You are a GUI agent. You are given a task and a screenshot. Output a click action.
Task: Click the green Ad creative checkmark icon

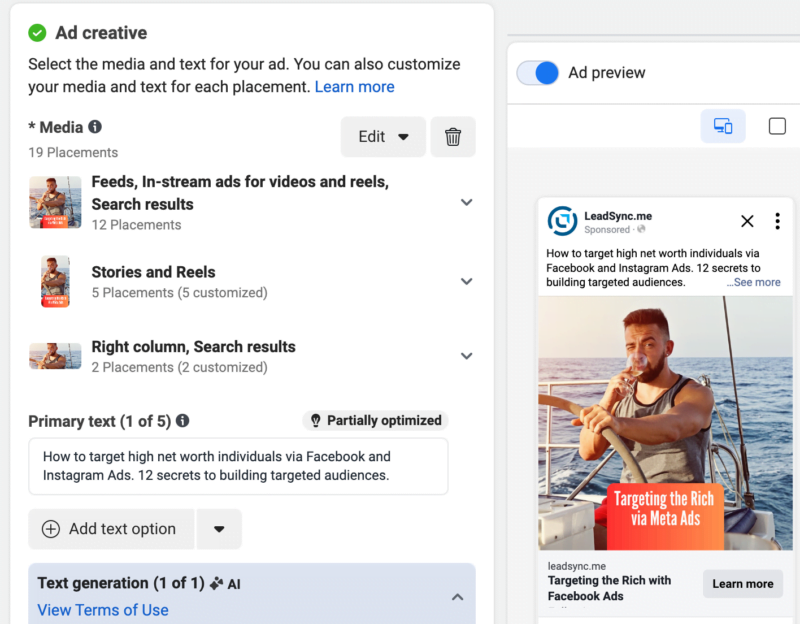tap(37, 33)
